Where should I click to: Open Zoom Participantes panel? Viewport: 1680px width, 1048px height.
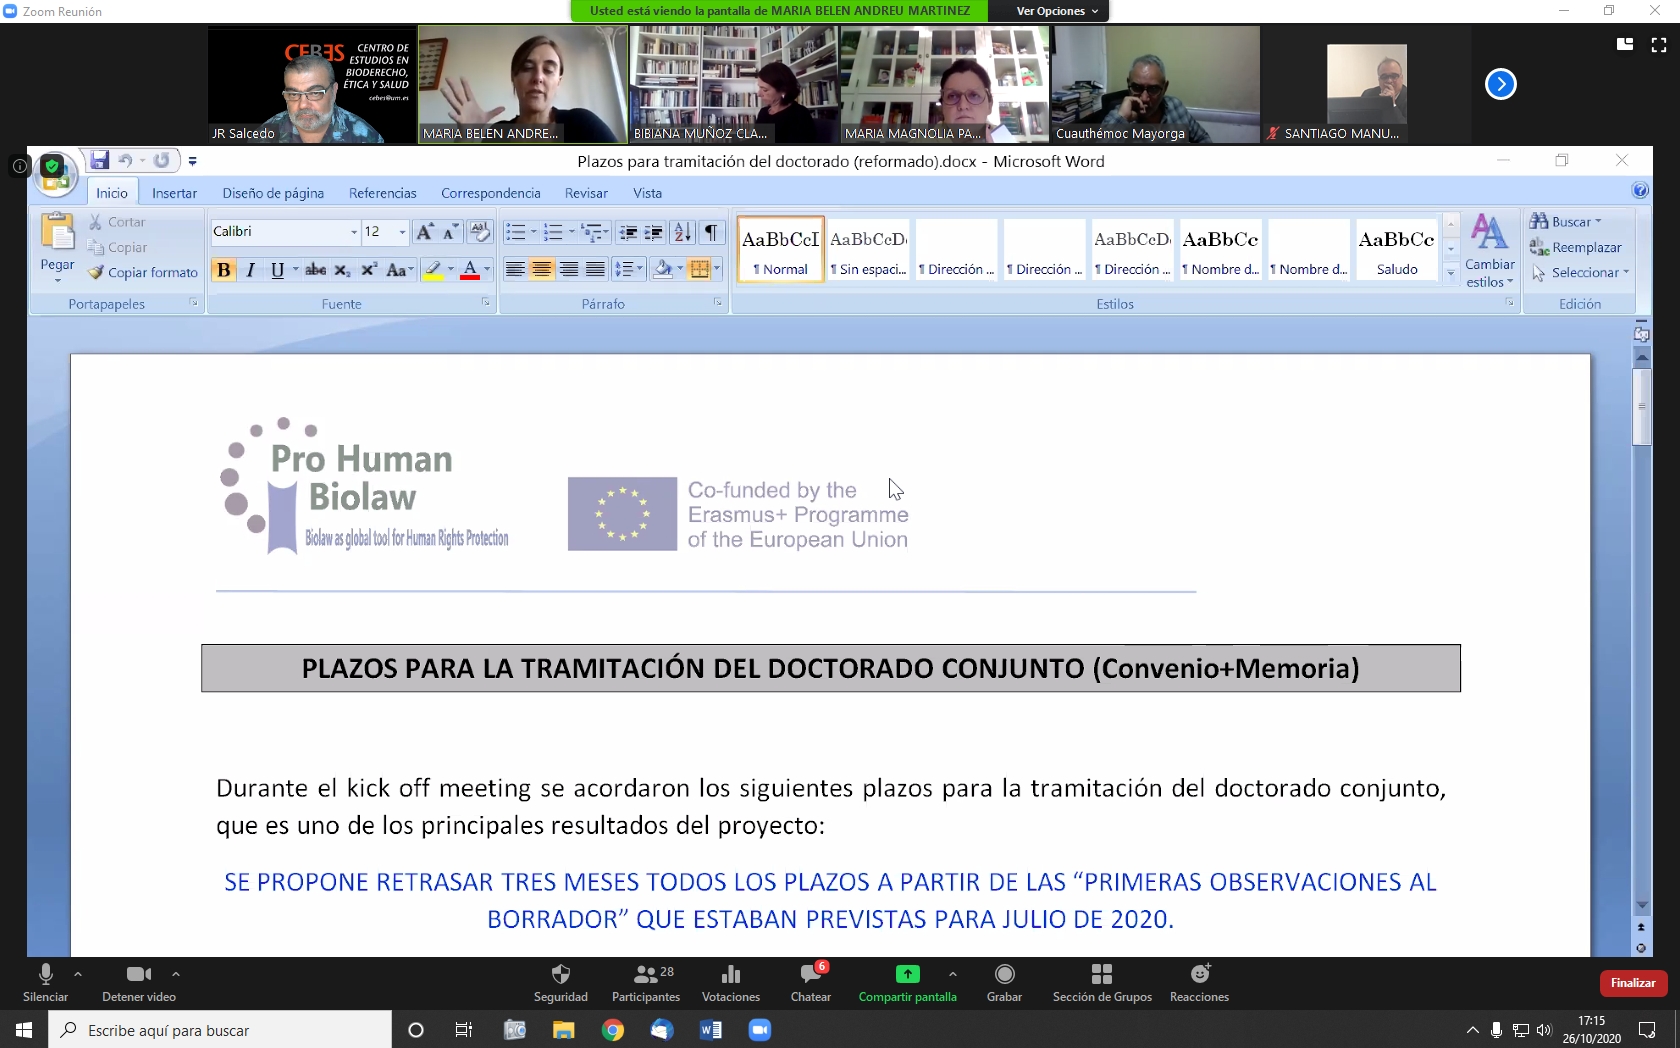click(646, 983)
